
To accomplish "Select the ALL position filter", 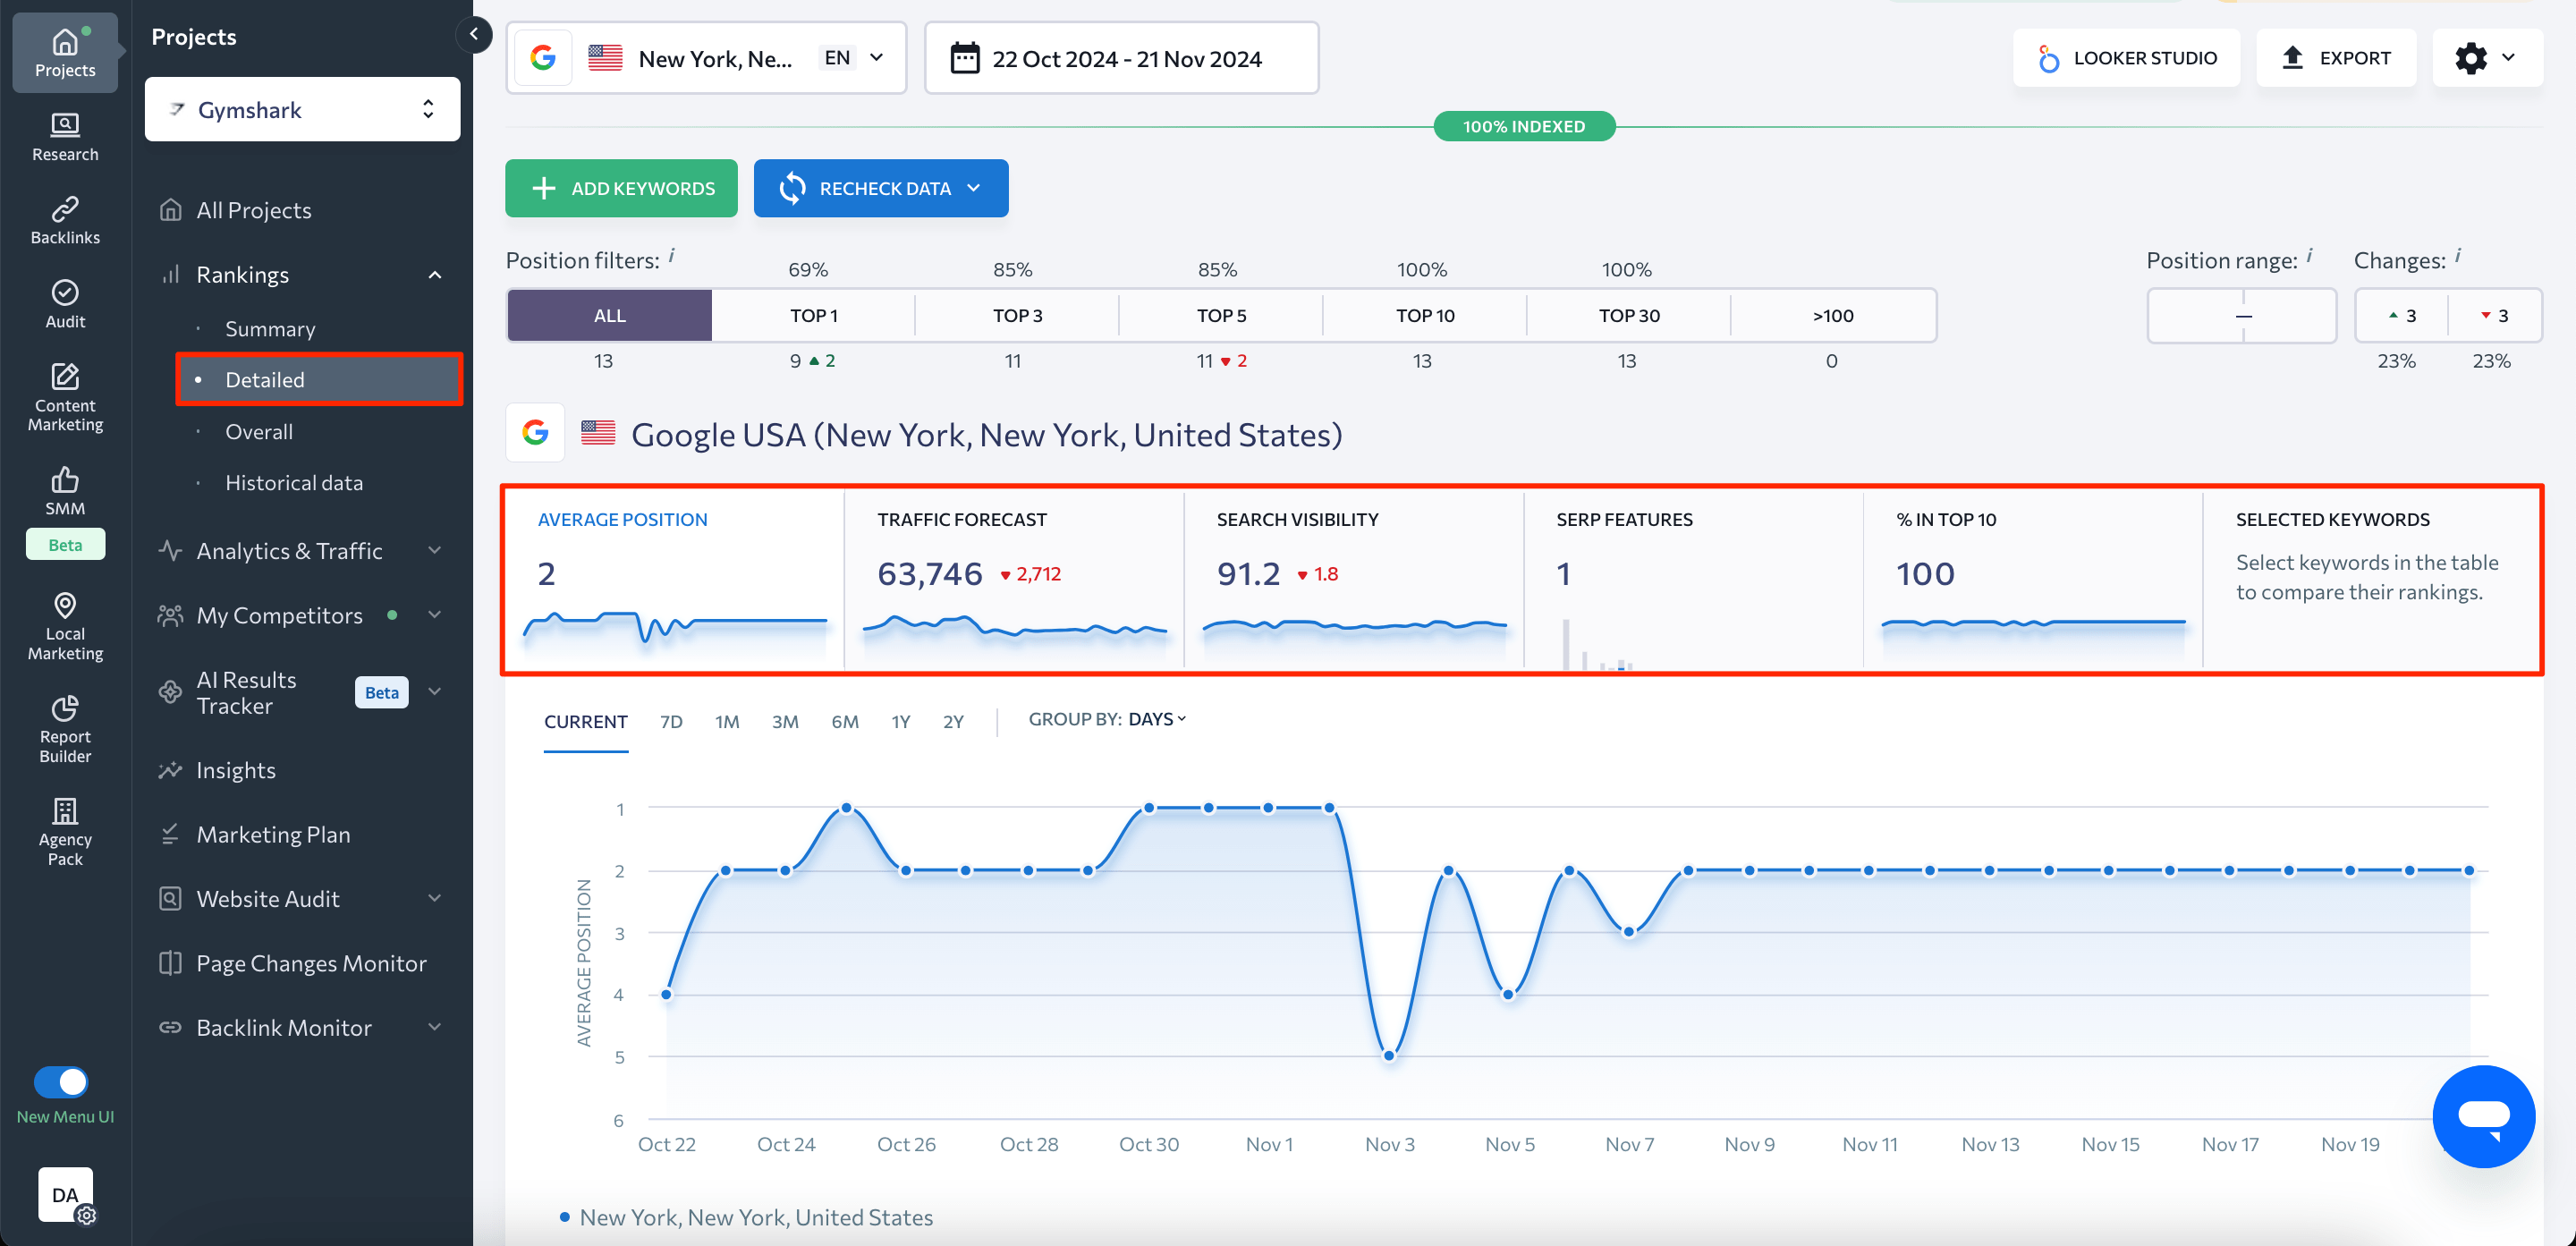I will click(x=609, y=316).
